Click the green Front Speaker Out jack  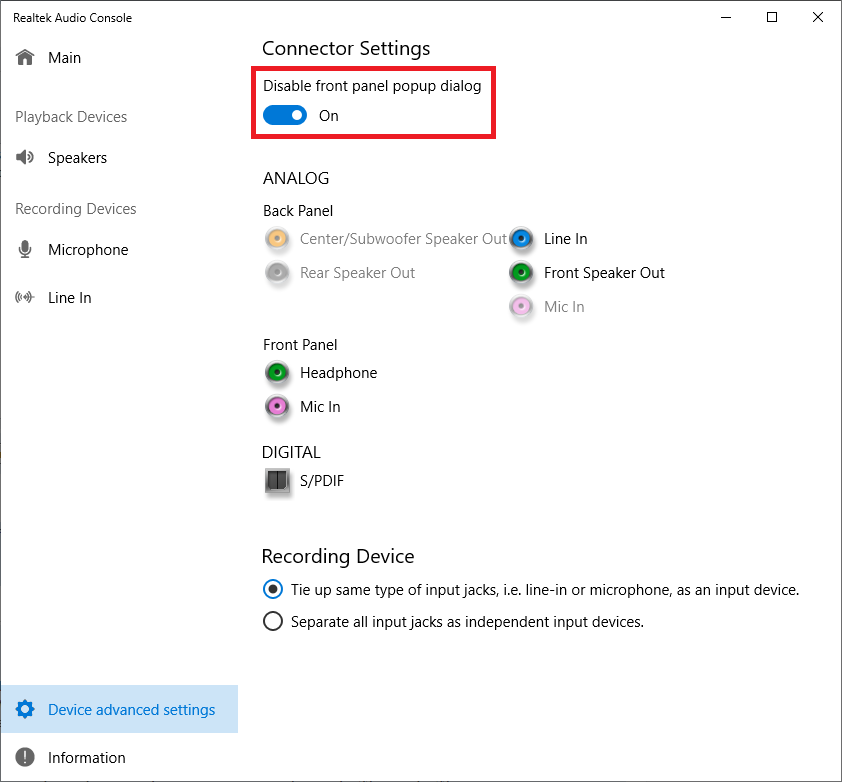coord(521,273)
